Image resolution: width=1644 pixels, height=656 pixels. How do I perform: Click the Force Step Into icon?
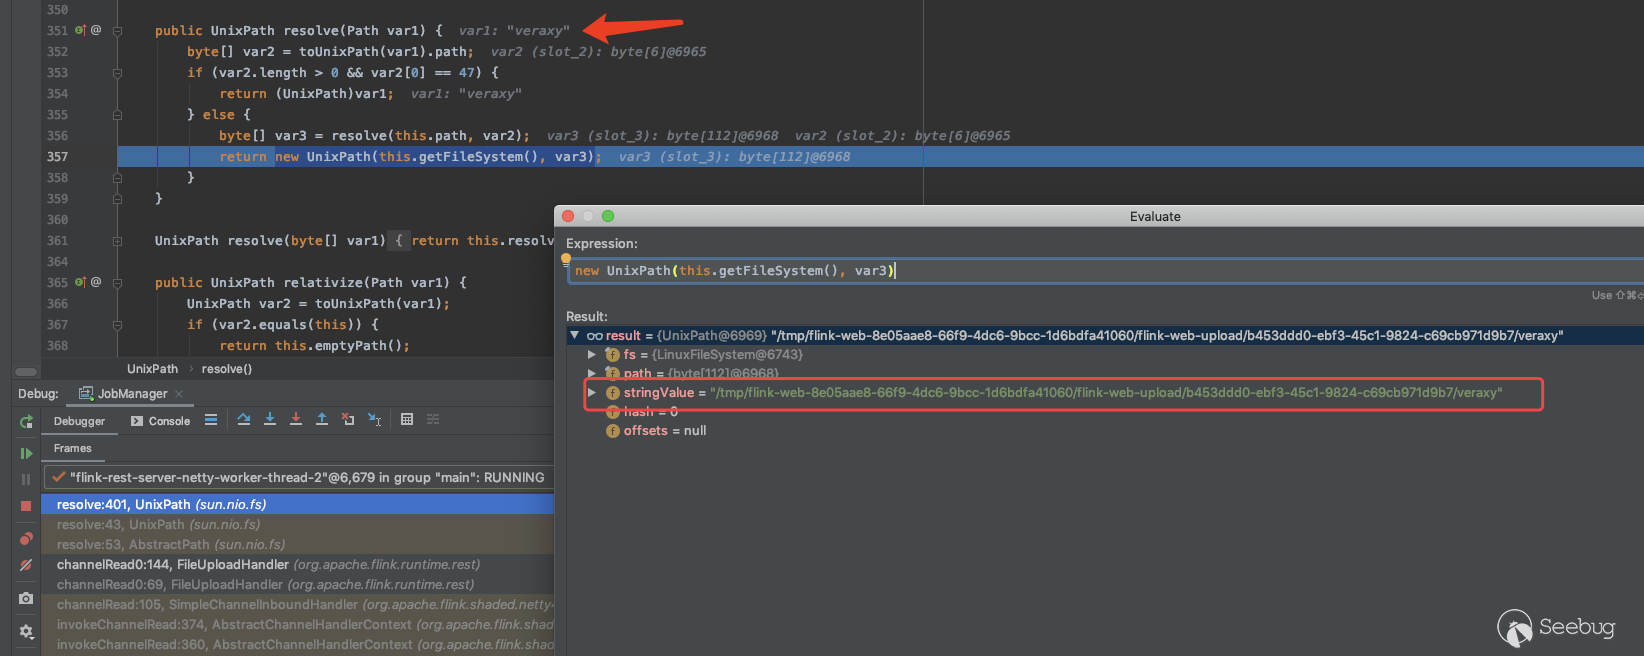[x=296, y=420]
